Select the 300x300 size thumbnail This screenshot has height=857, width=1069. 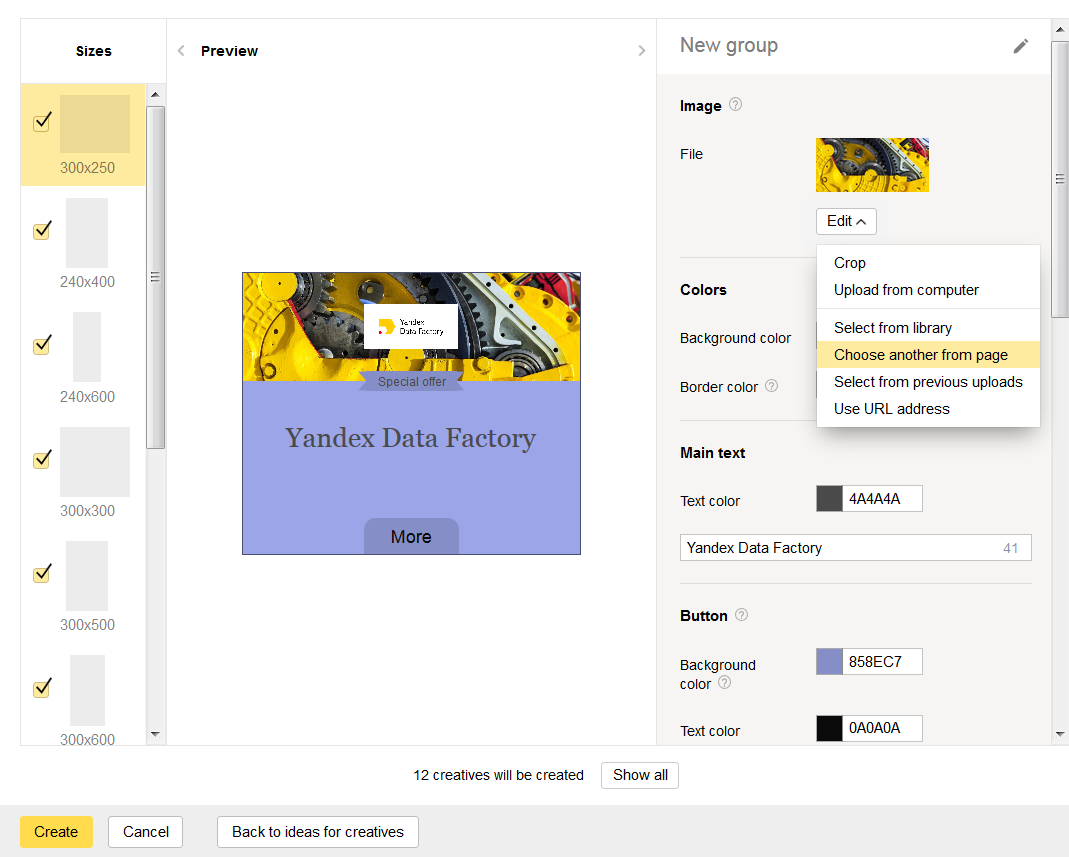coord(95,462)
